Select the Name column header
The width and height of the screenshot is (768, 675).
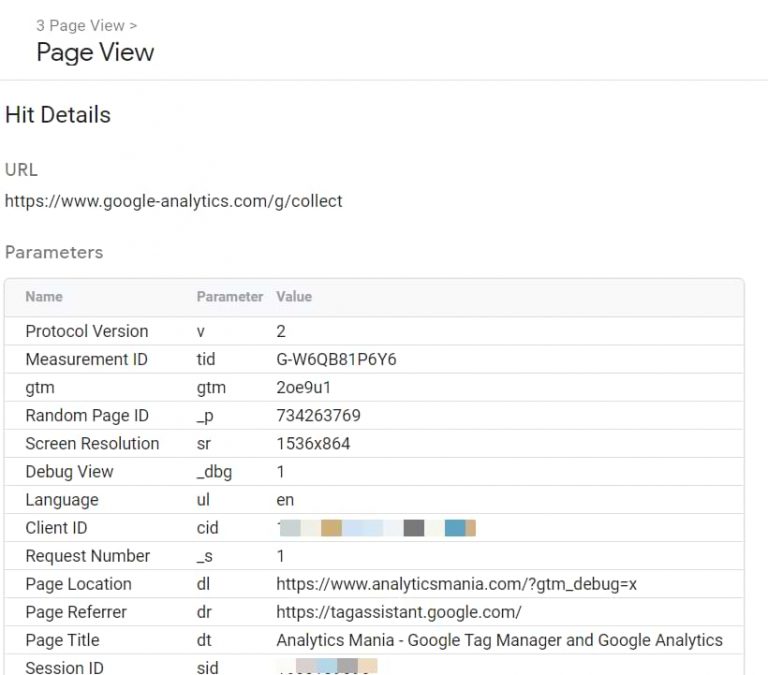43,296
